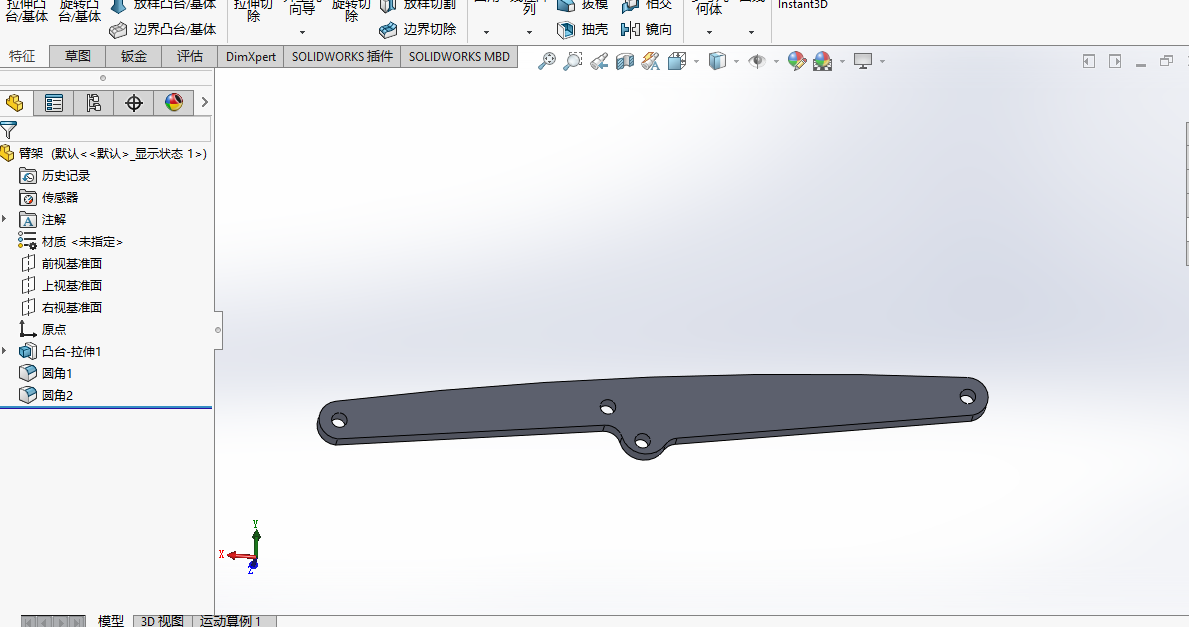1189x627 pixels.
Task: Select the 传感器 tree item
Action: click(x=49, y=198)
